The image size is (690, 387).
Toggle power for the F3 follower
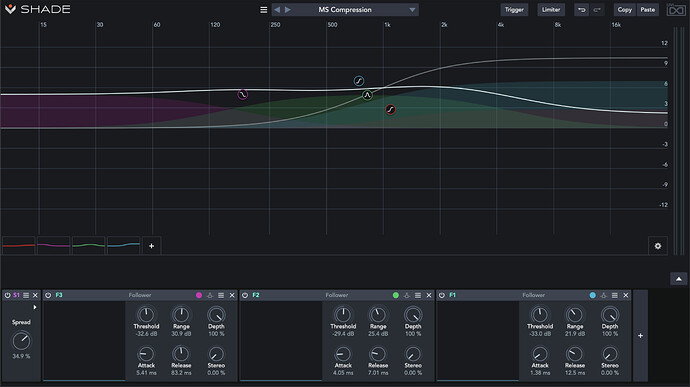(x=48, y=295)
